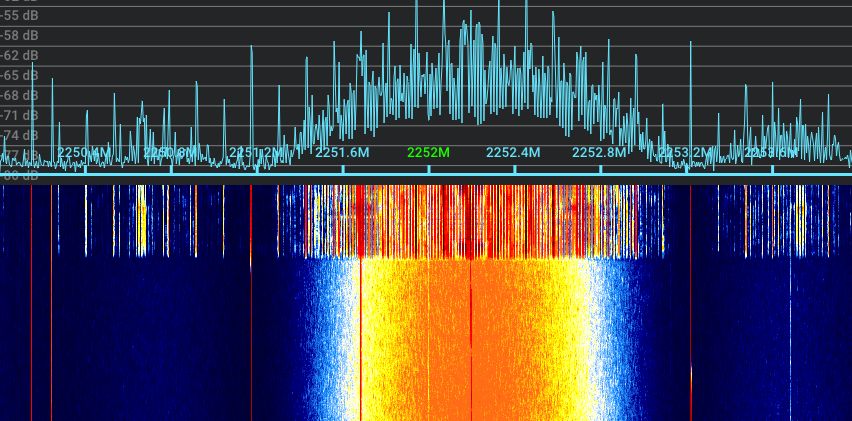Click the 2253.2M frequency label
852x421 pixels.
click(x=685, y=153)
